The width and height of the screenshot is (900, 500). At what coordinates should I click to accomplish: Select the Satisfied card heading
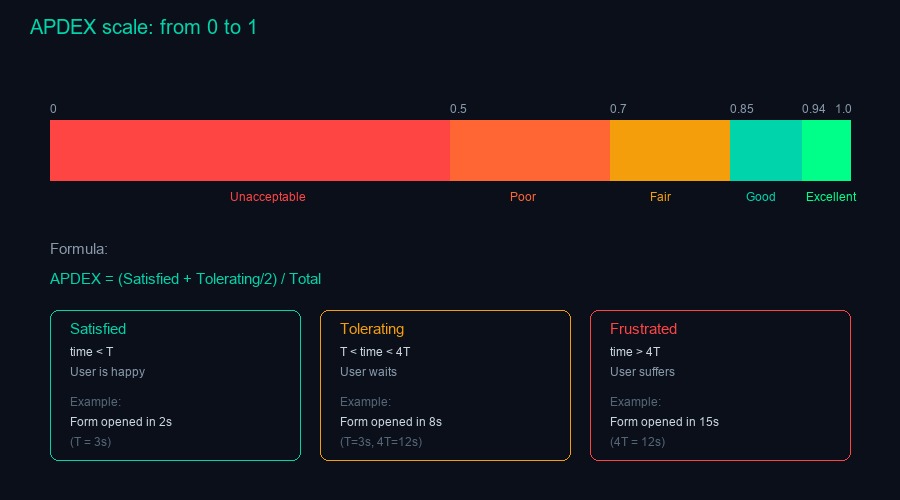click(x=98, y=329)
